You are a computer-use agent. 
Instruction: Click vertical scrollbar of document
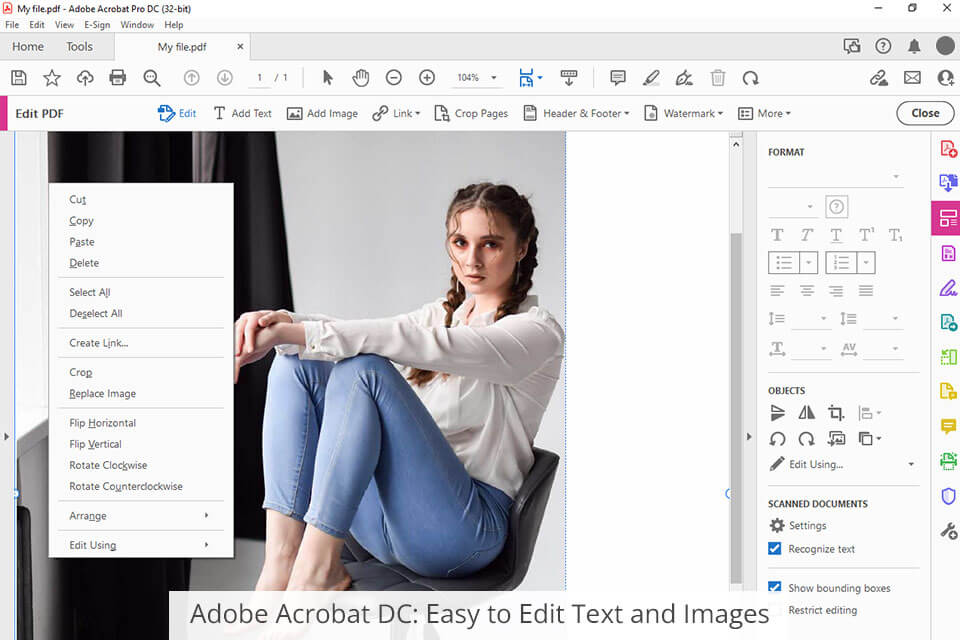(x=736, y=407)
